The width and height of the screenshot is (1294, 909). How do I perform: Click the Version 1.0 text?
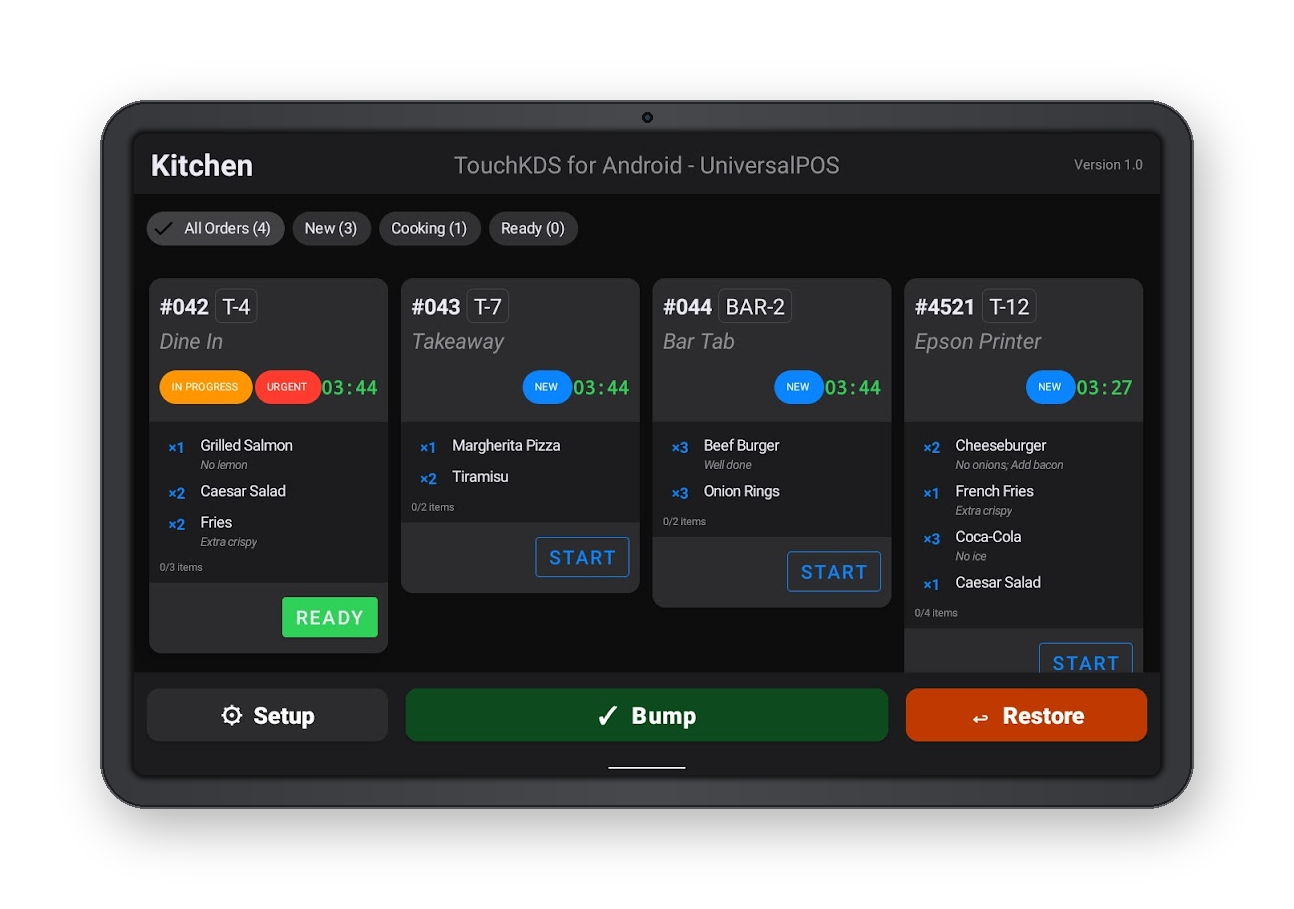point(1108,165)
